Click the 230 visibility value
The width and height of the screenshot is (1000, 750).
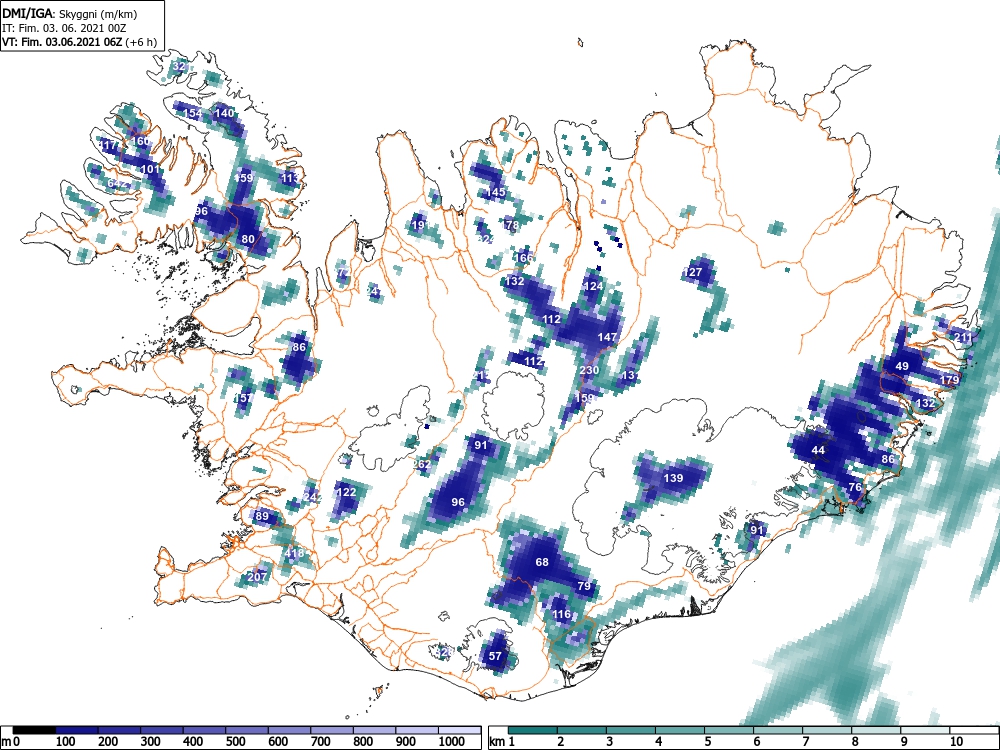[x=589, y=371]
